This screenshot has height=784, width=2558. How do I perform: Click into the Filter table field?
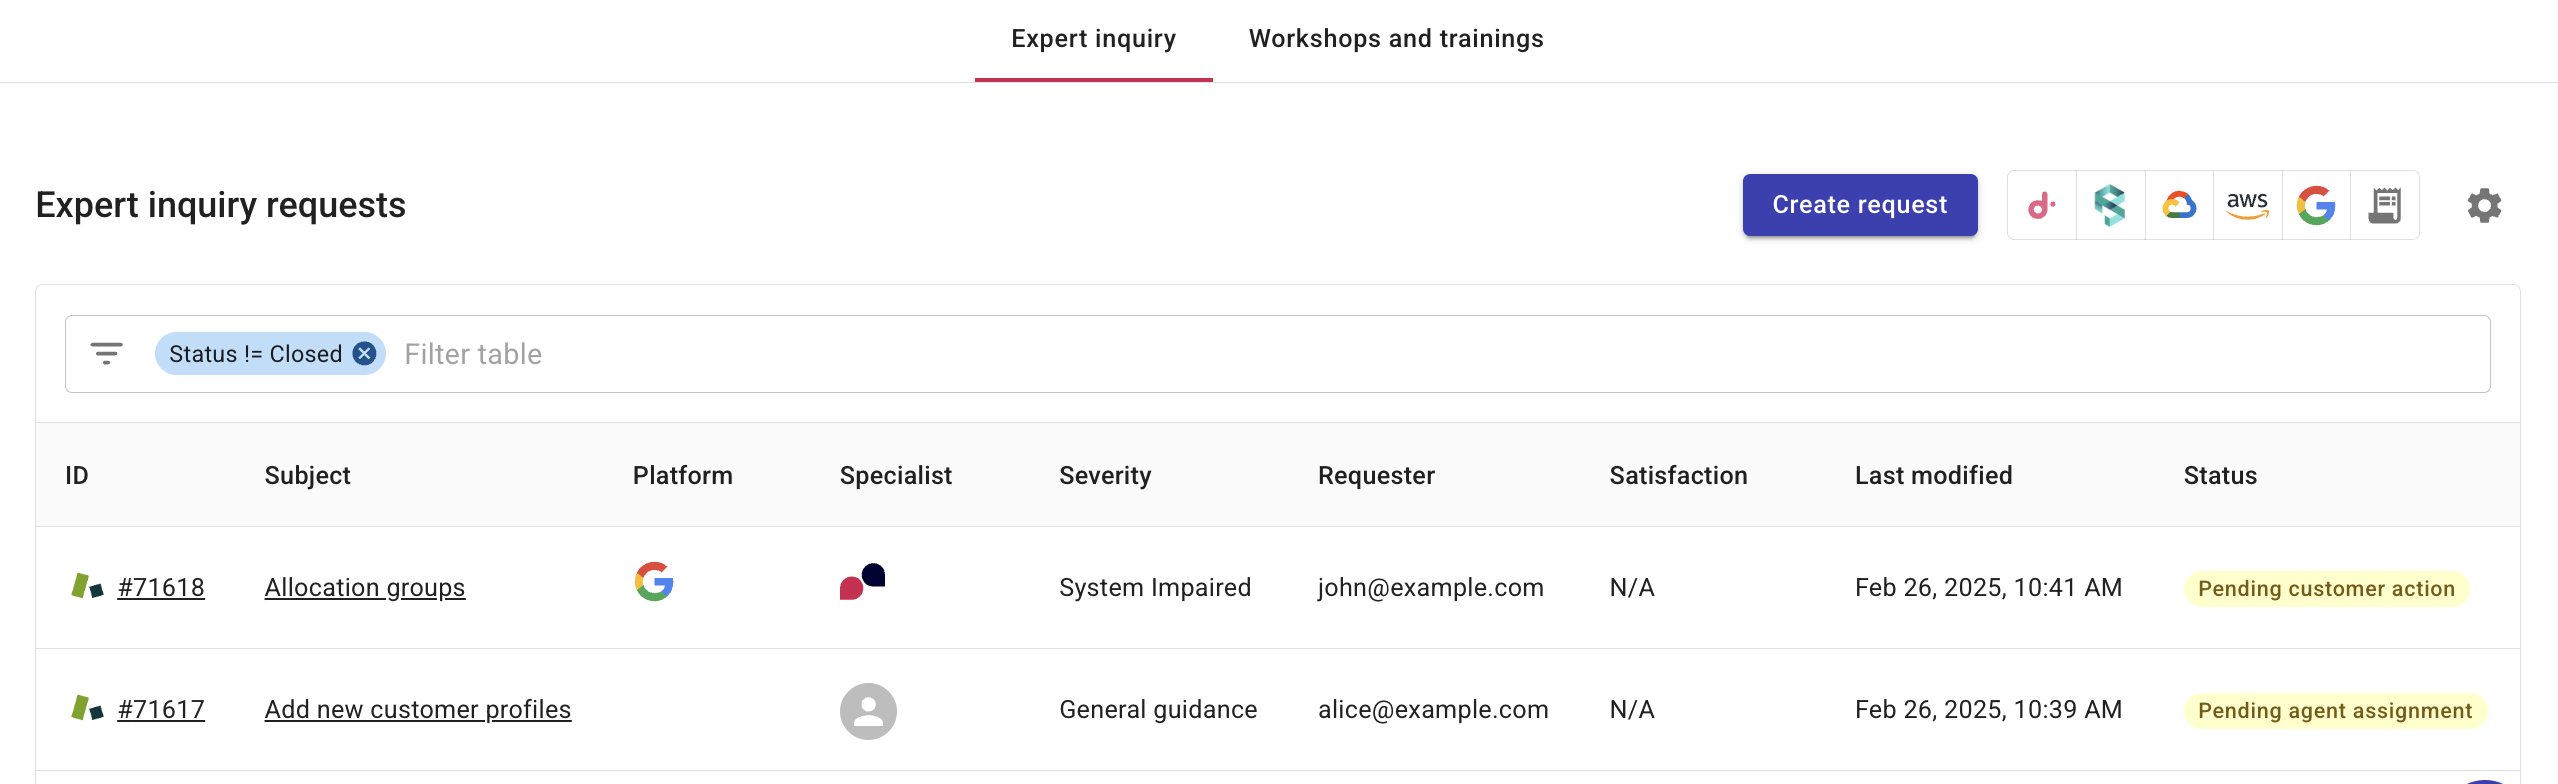pos(1440,354)
